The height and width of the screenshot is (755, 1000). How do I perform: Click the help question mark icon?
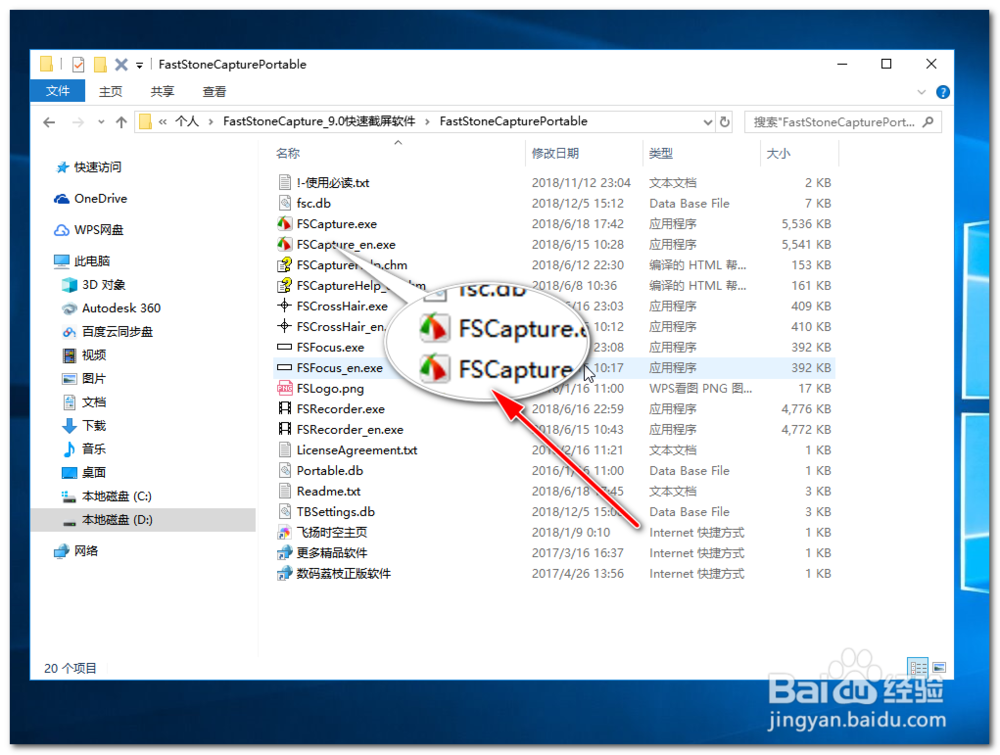[x=943, y=92]
